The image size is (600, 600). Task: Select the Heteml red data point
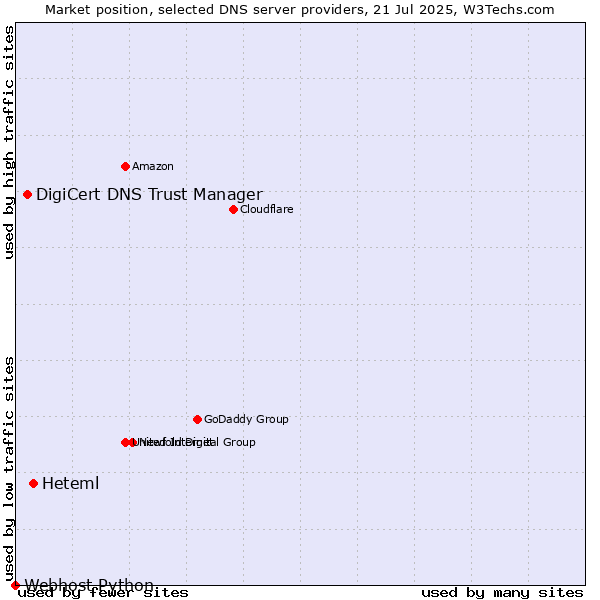pos(34,484)
